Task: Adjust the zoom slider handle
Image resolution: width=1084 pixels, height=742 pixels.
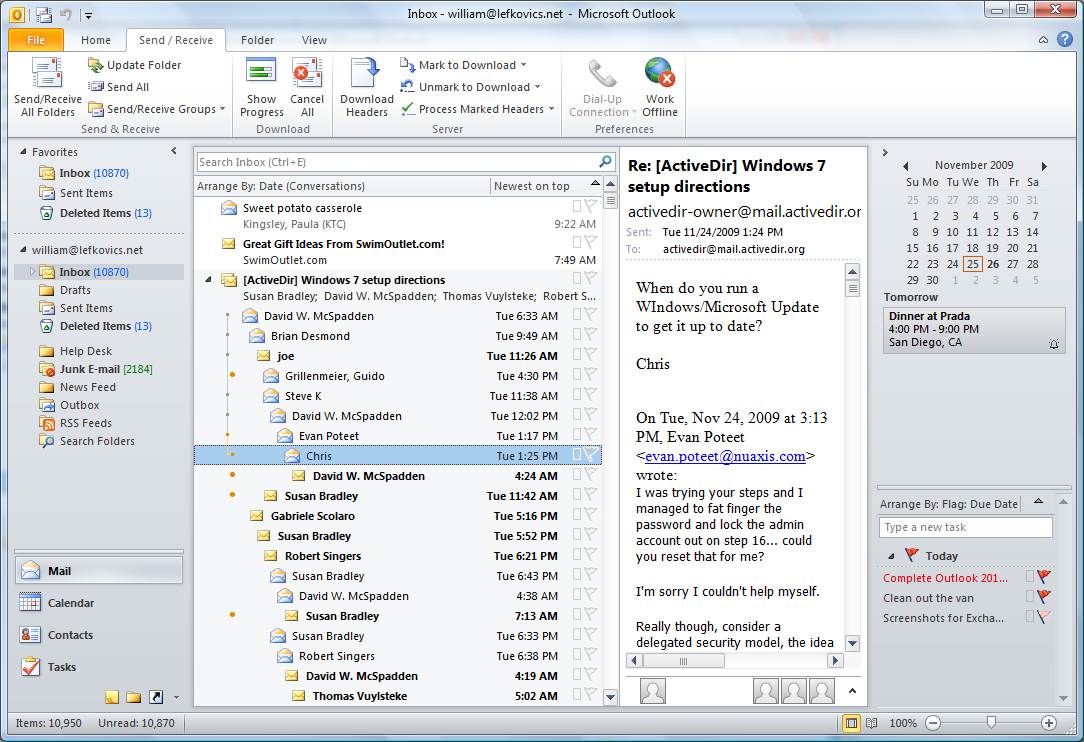Action: tap(991, 723)
